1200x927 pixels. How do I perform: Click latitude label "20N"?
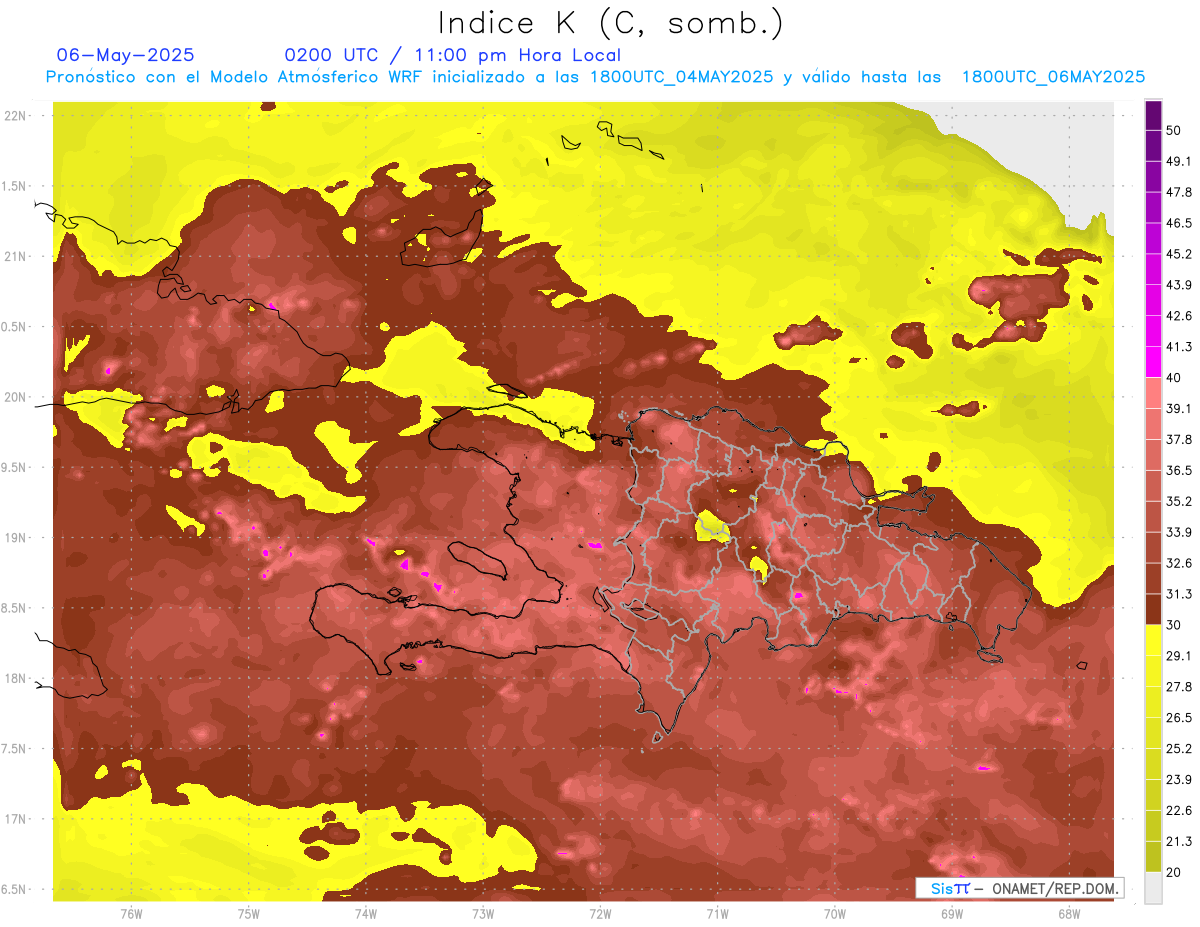click(x=17, y=397)
